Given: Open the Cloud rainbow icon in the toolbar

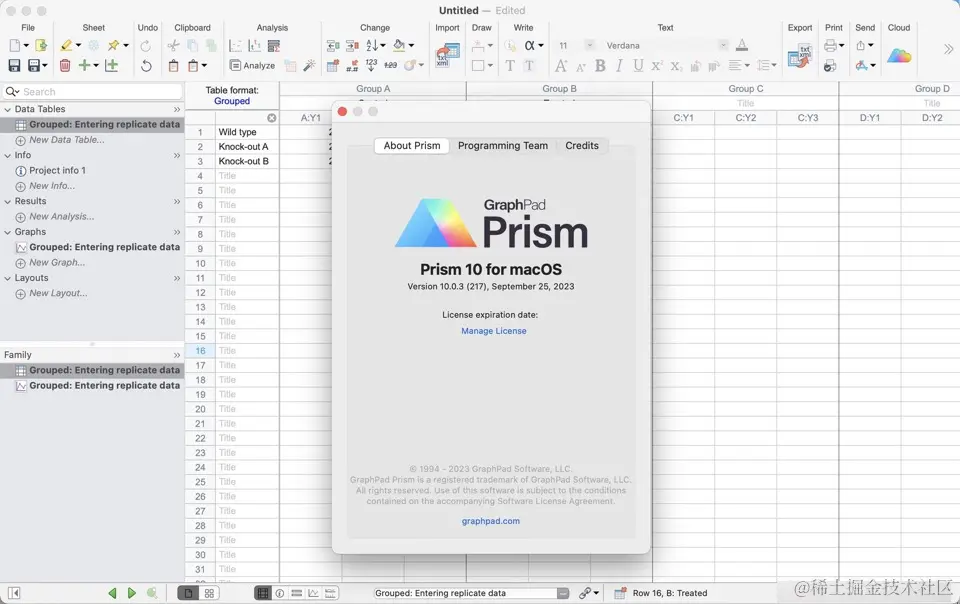Looking at the screenshot, I should pyautogui.click(x=897, y=53).
